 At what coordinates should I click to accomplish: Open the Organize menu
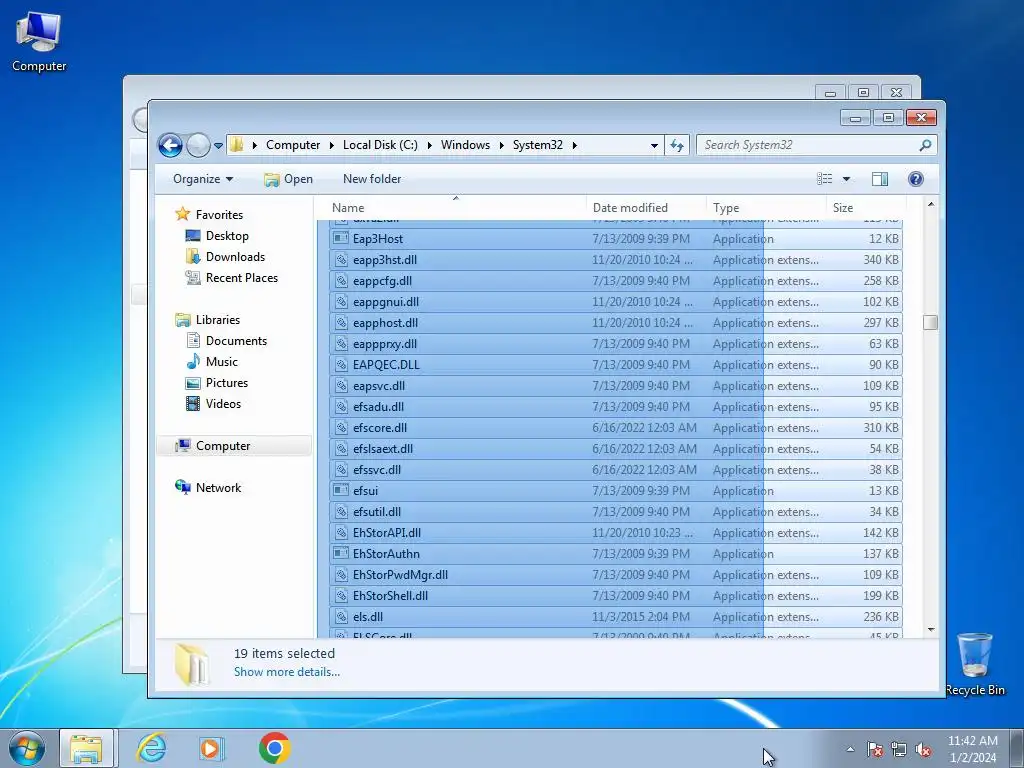click(x=202, y=179)
